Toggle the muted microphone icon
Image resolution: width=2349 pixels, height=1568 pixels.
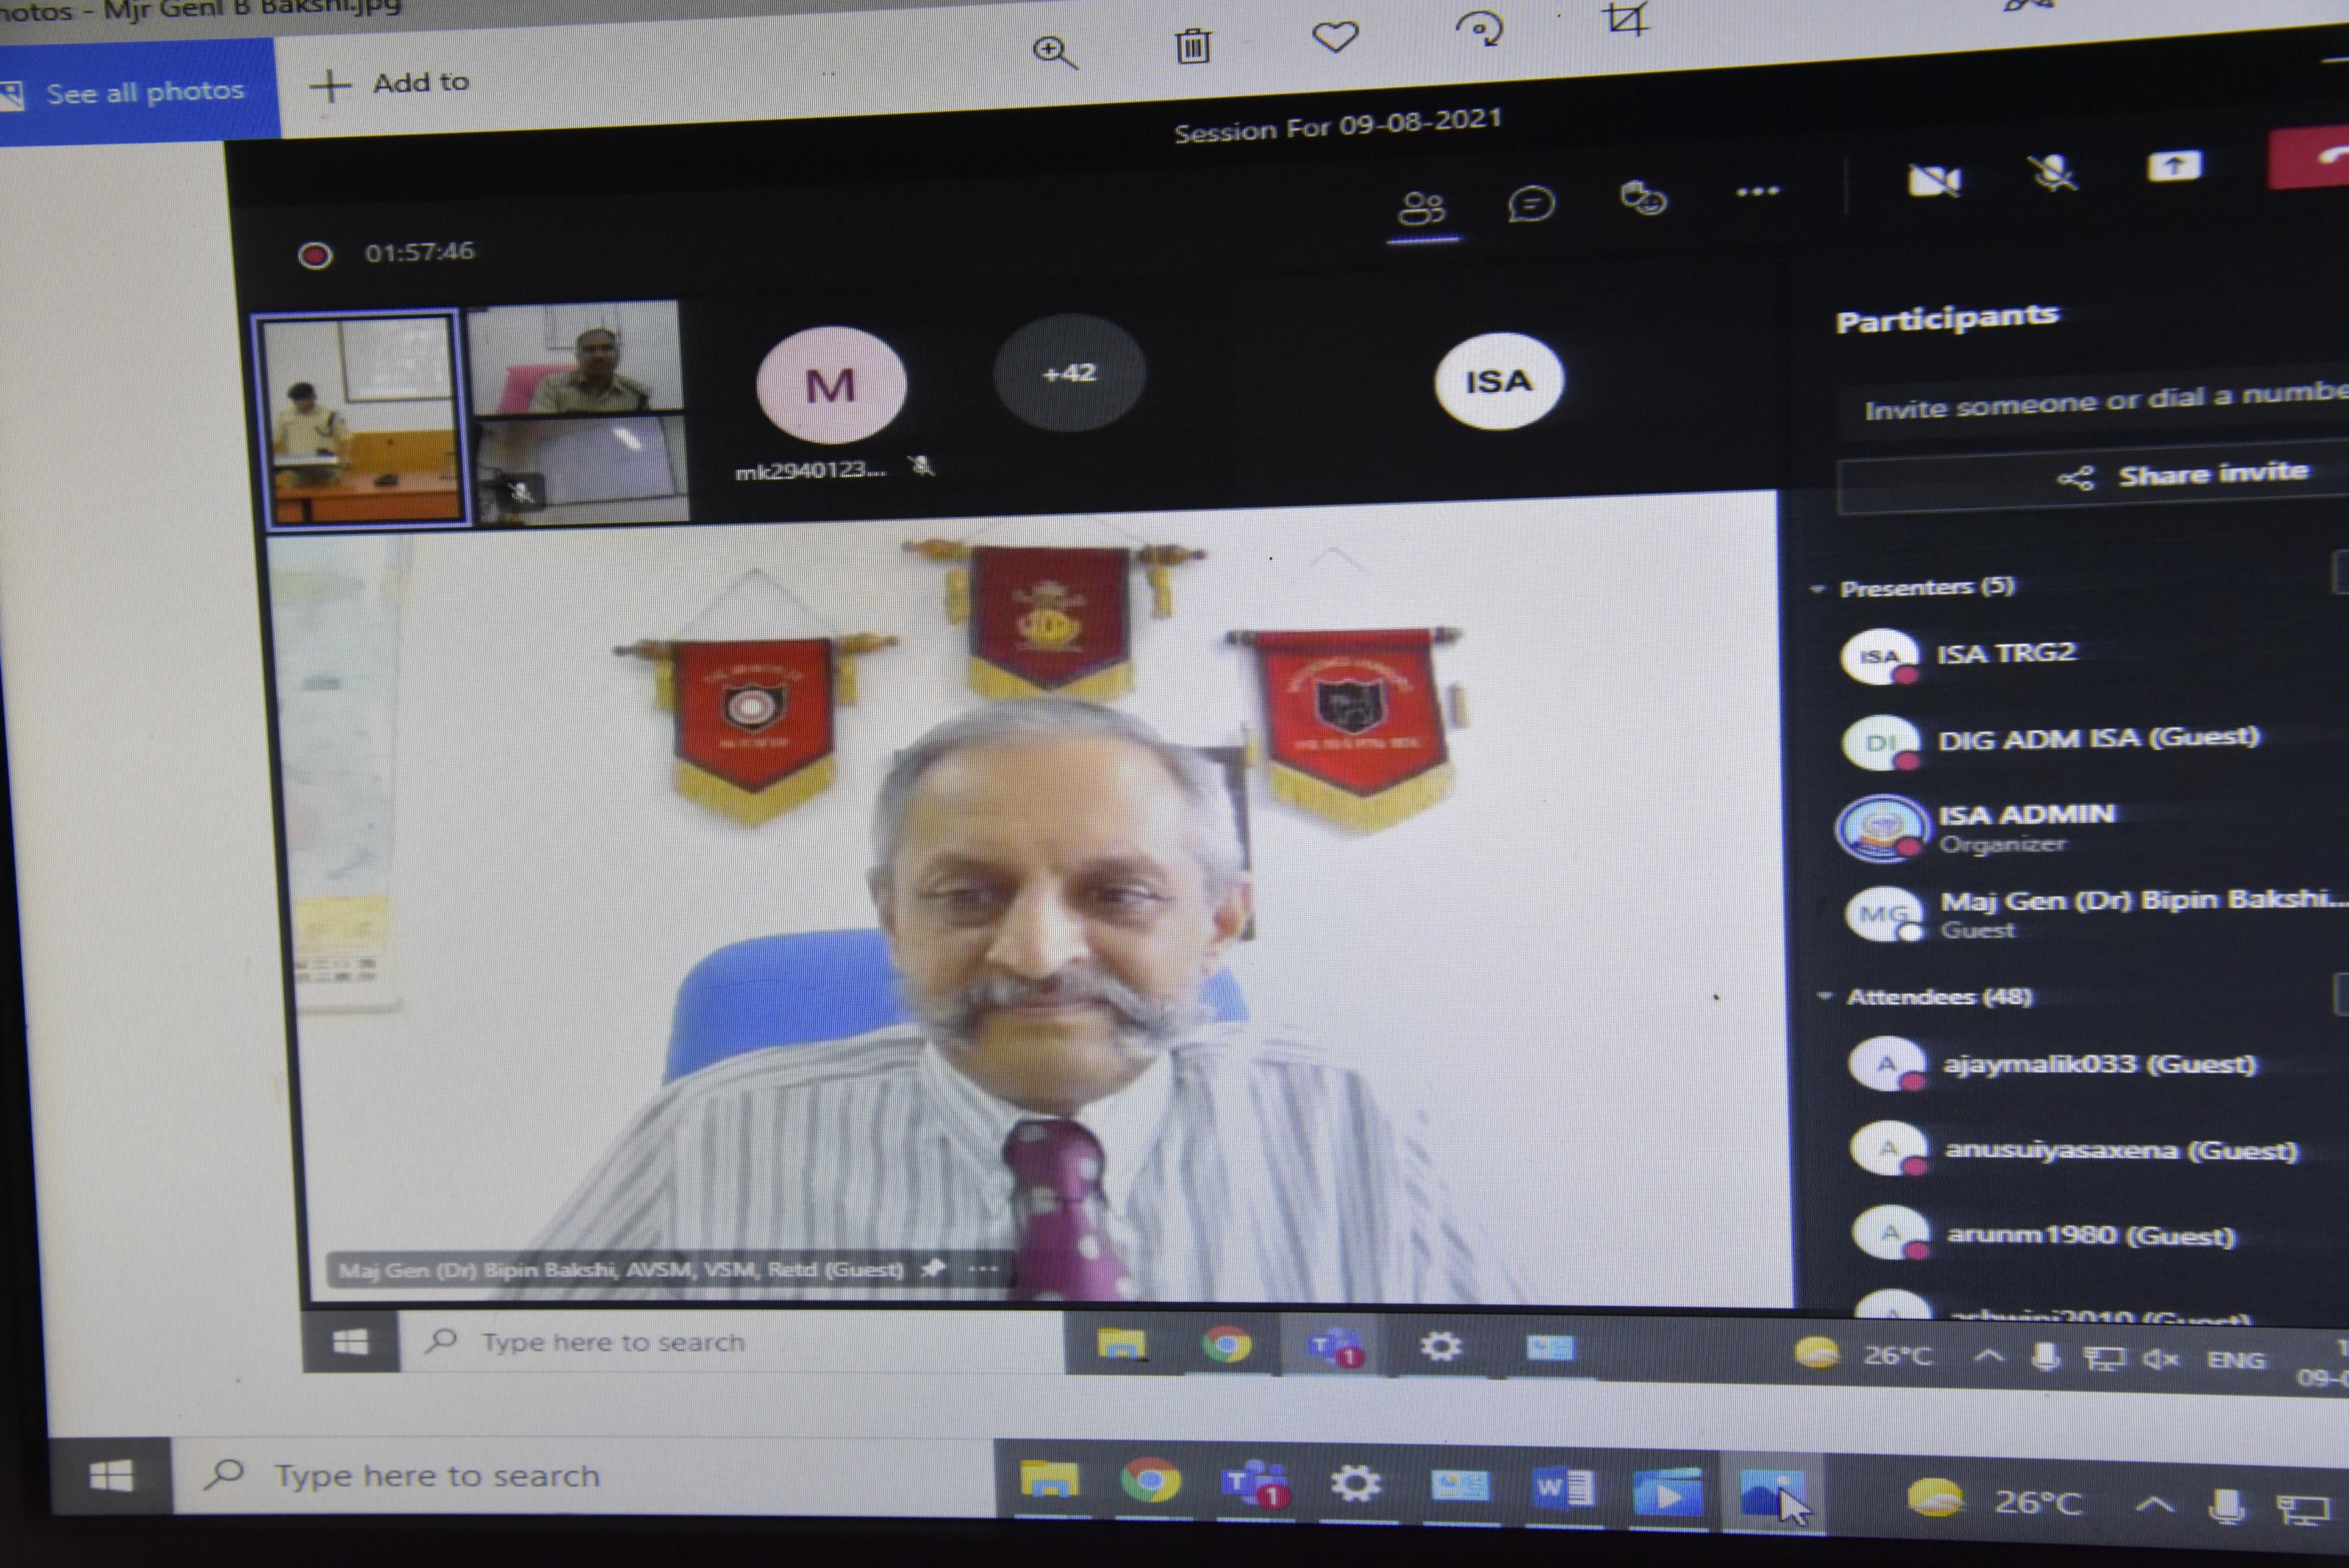(x=2053, y=173)
